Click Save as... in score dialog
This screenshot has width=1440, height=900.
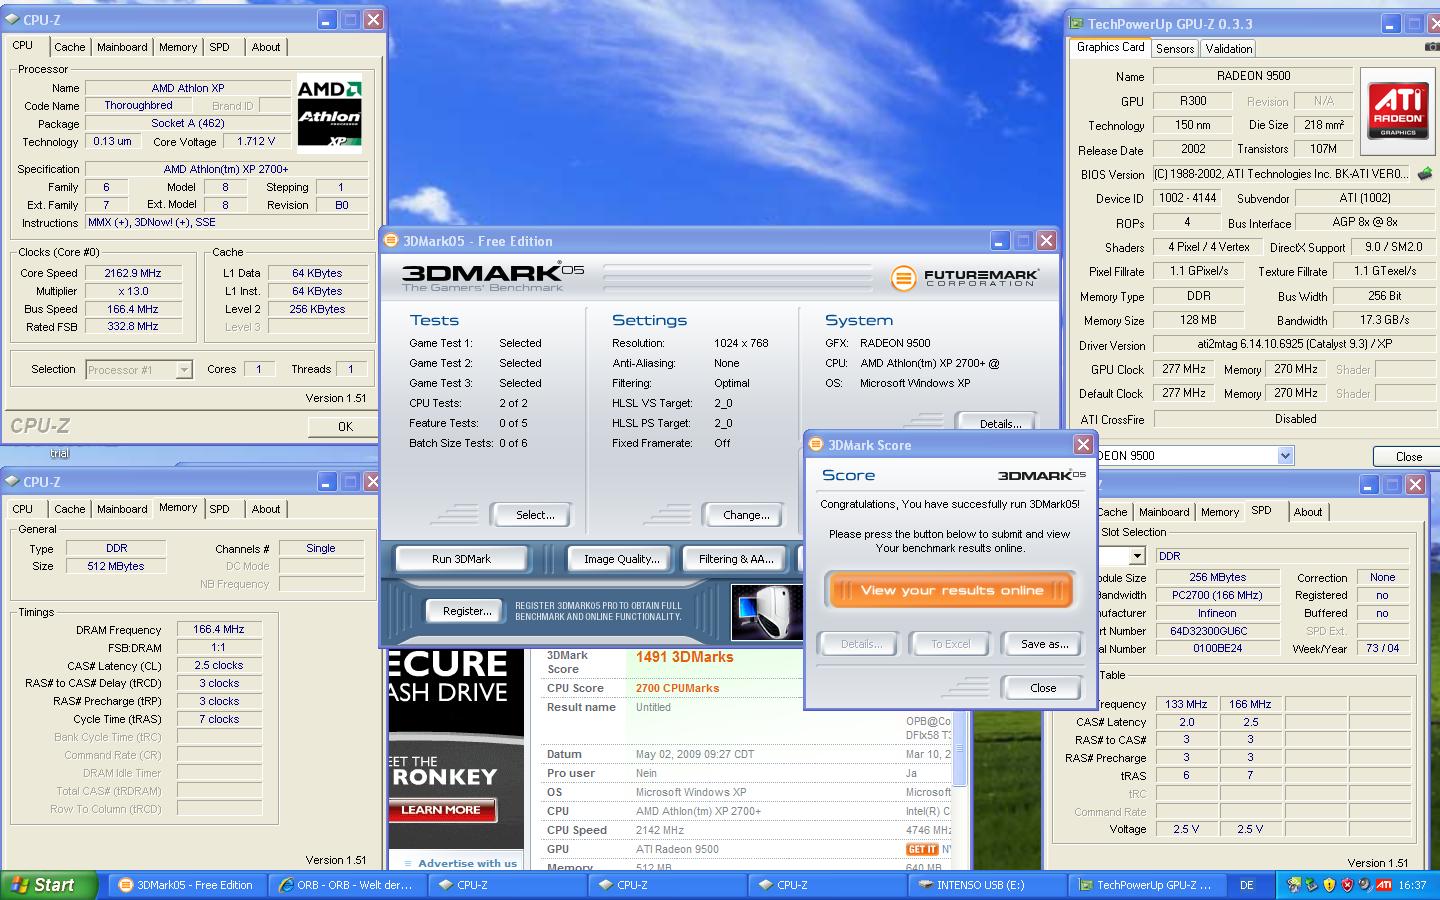(x=1044, y=644)
